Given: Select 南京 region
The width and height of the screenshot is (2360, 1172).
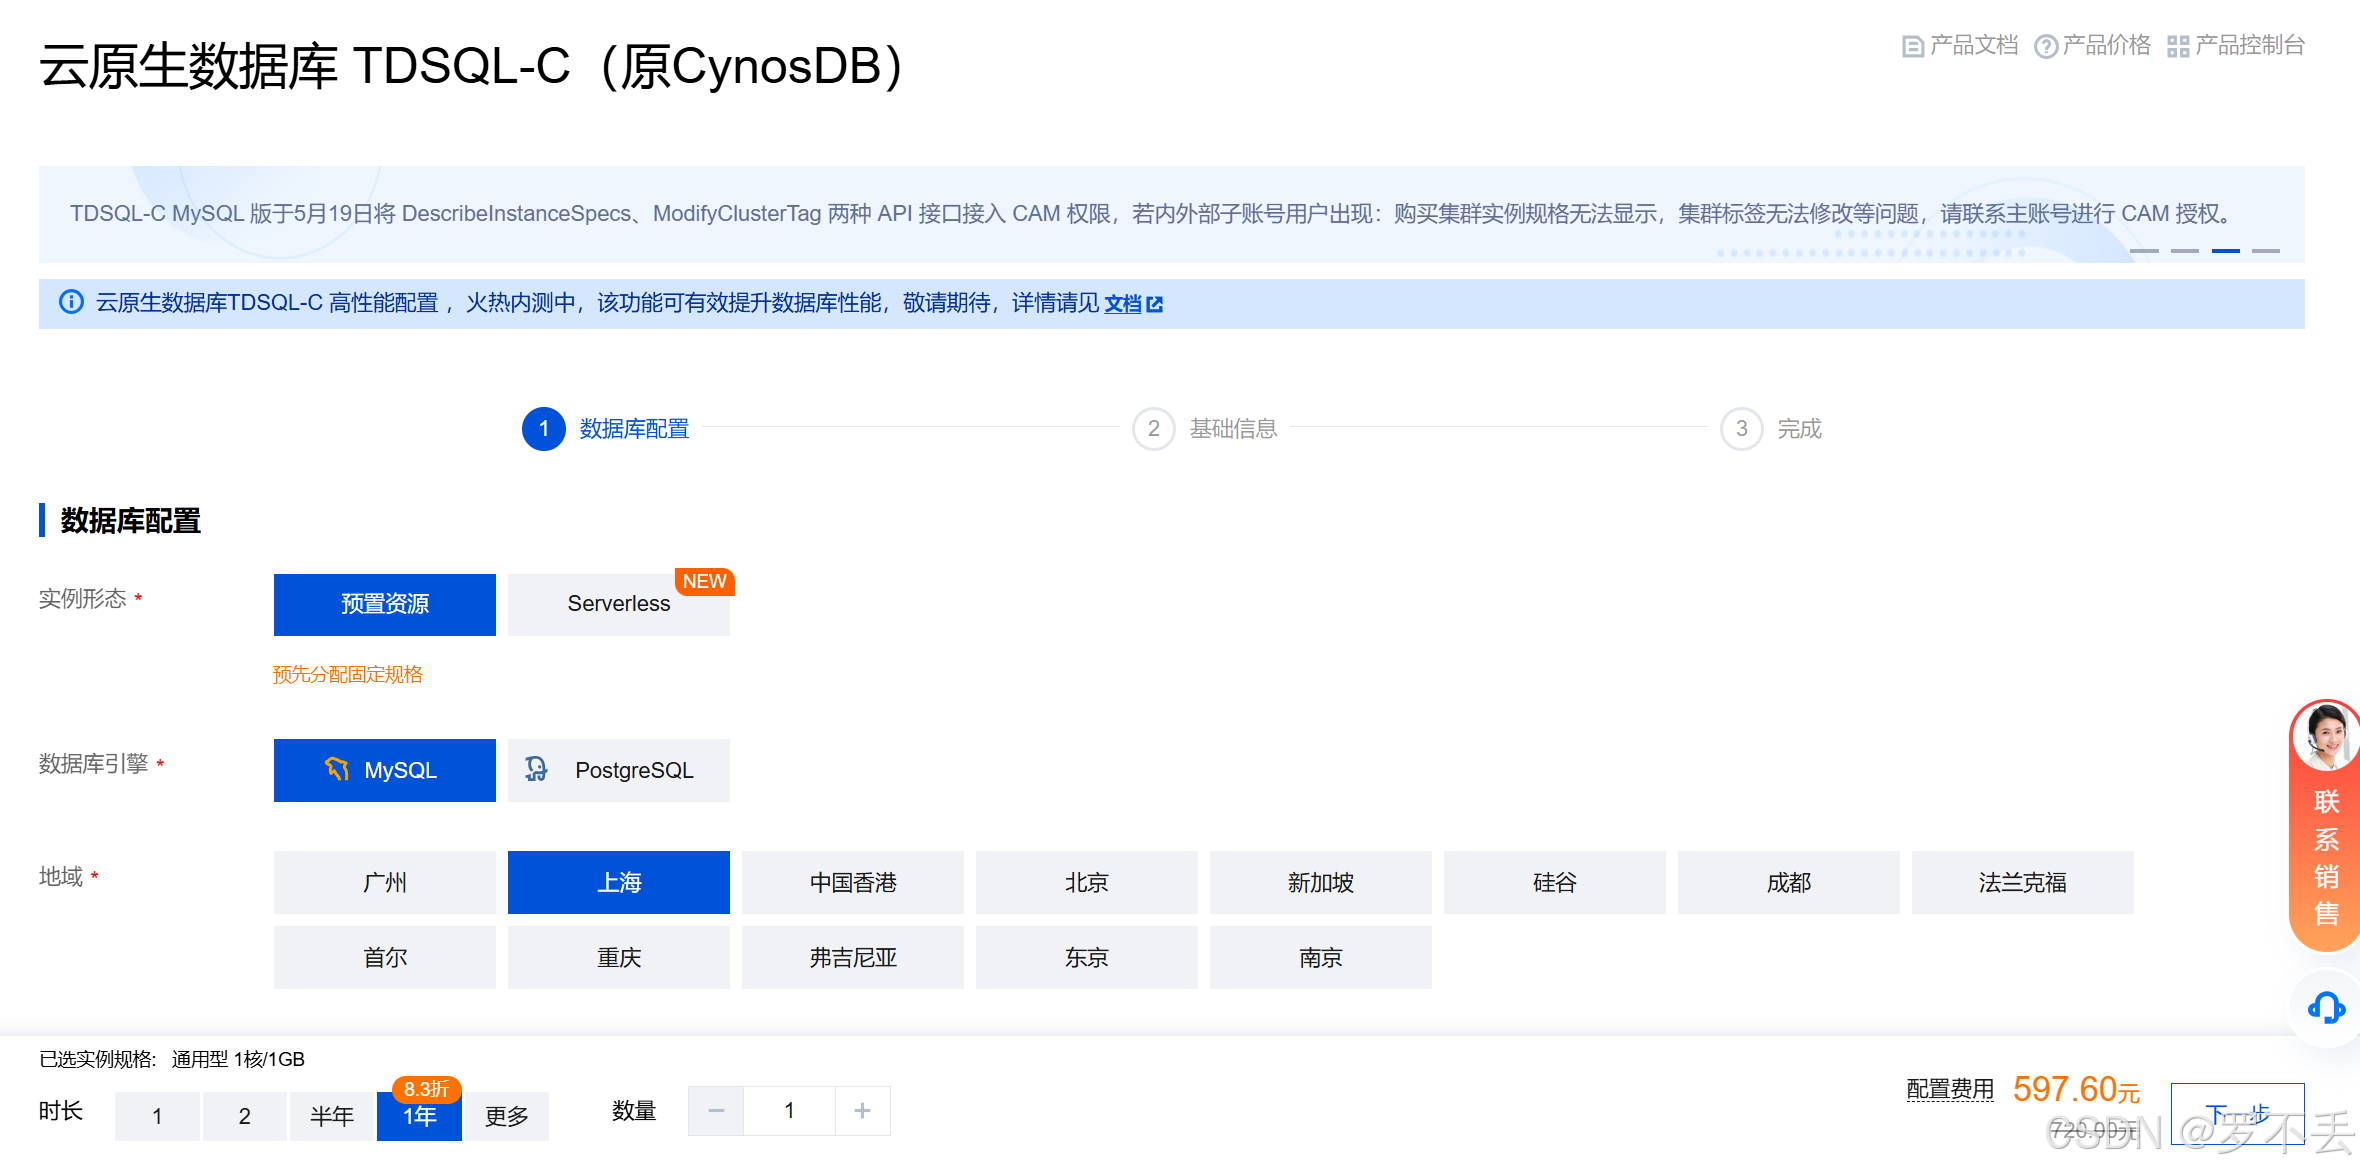Looking at the screenshot, I should coord(1321,957).
